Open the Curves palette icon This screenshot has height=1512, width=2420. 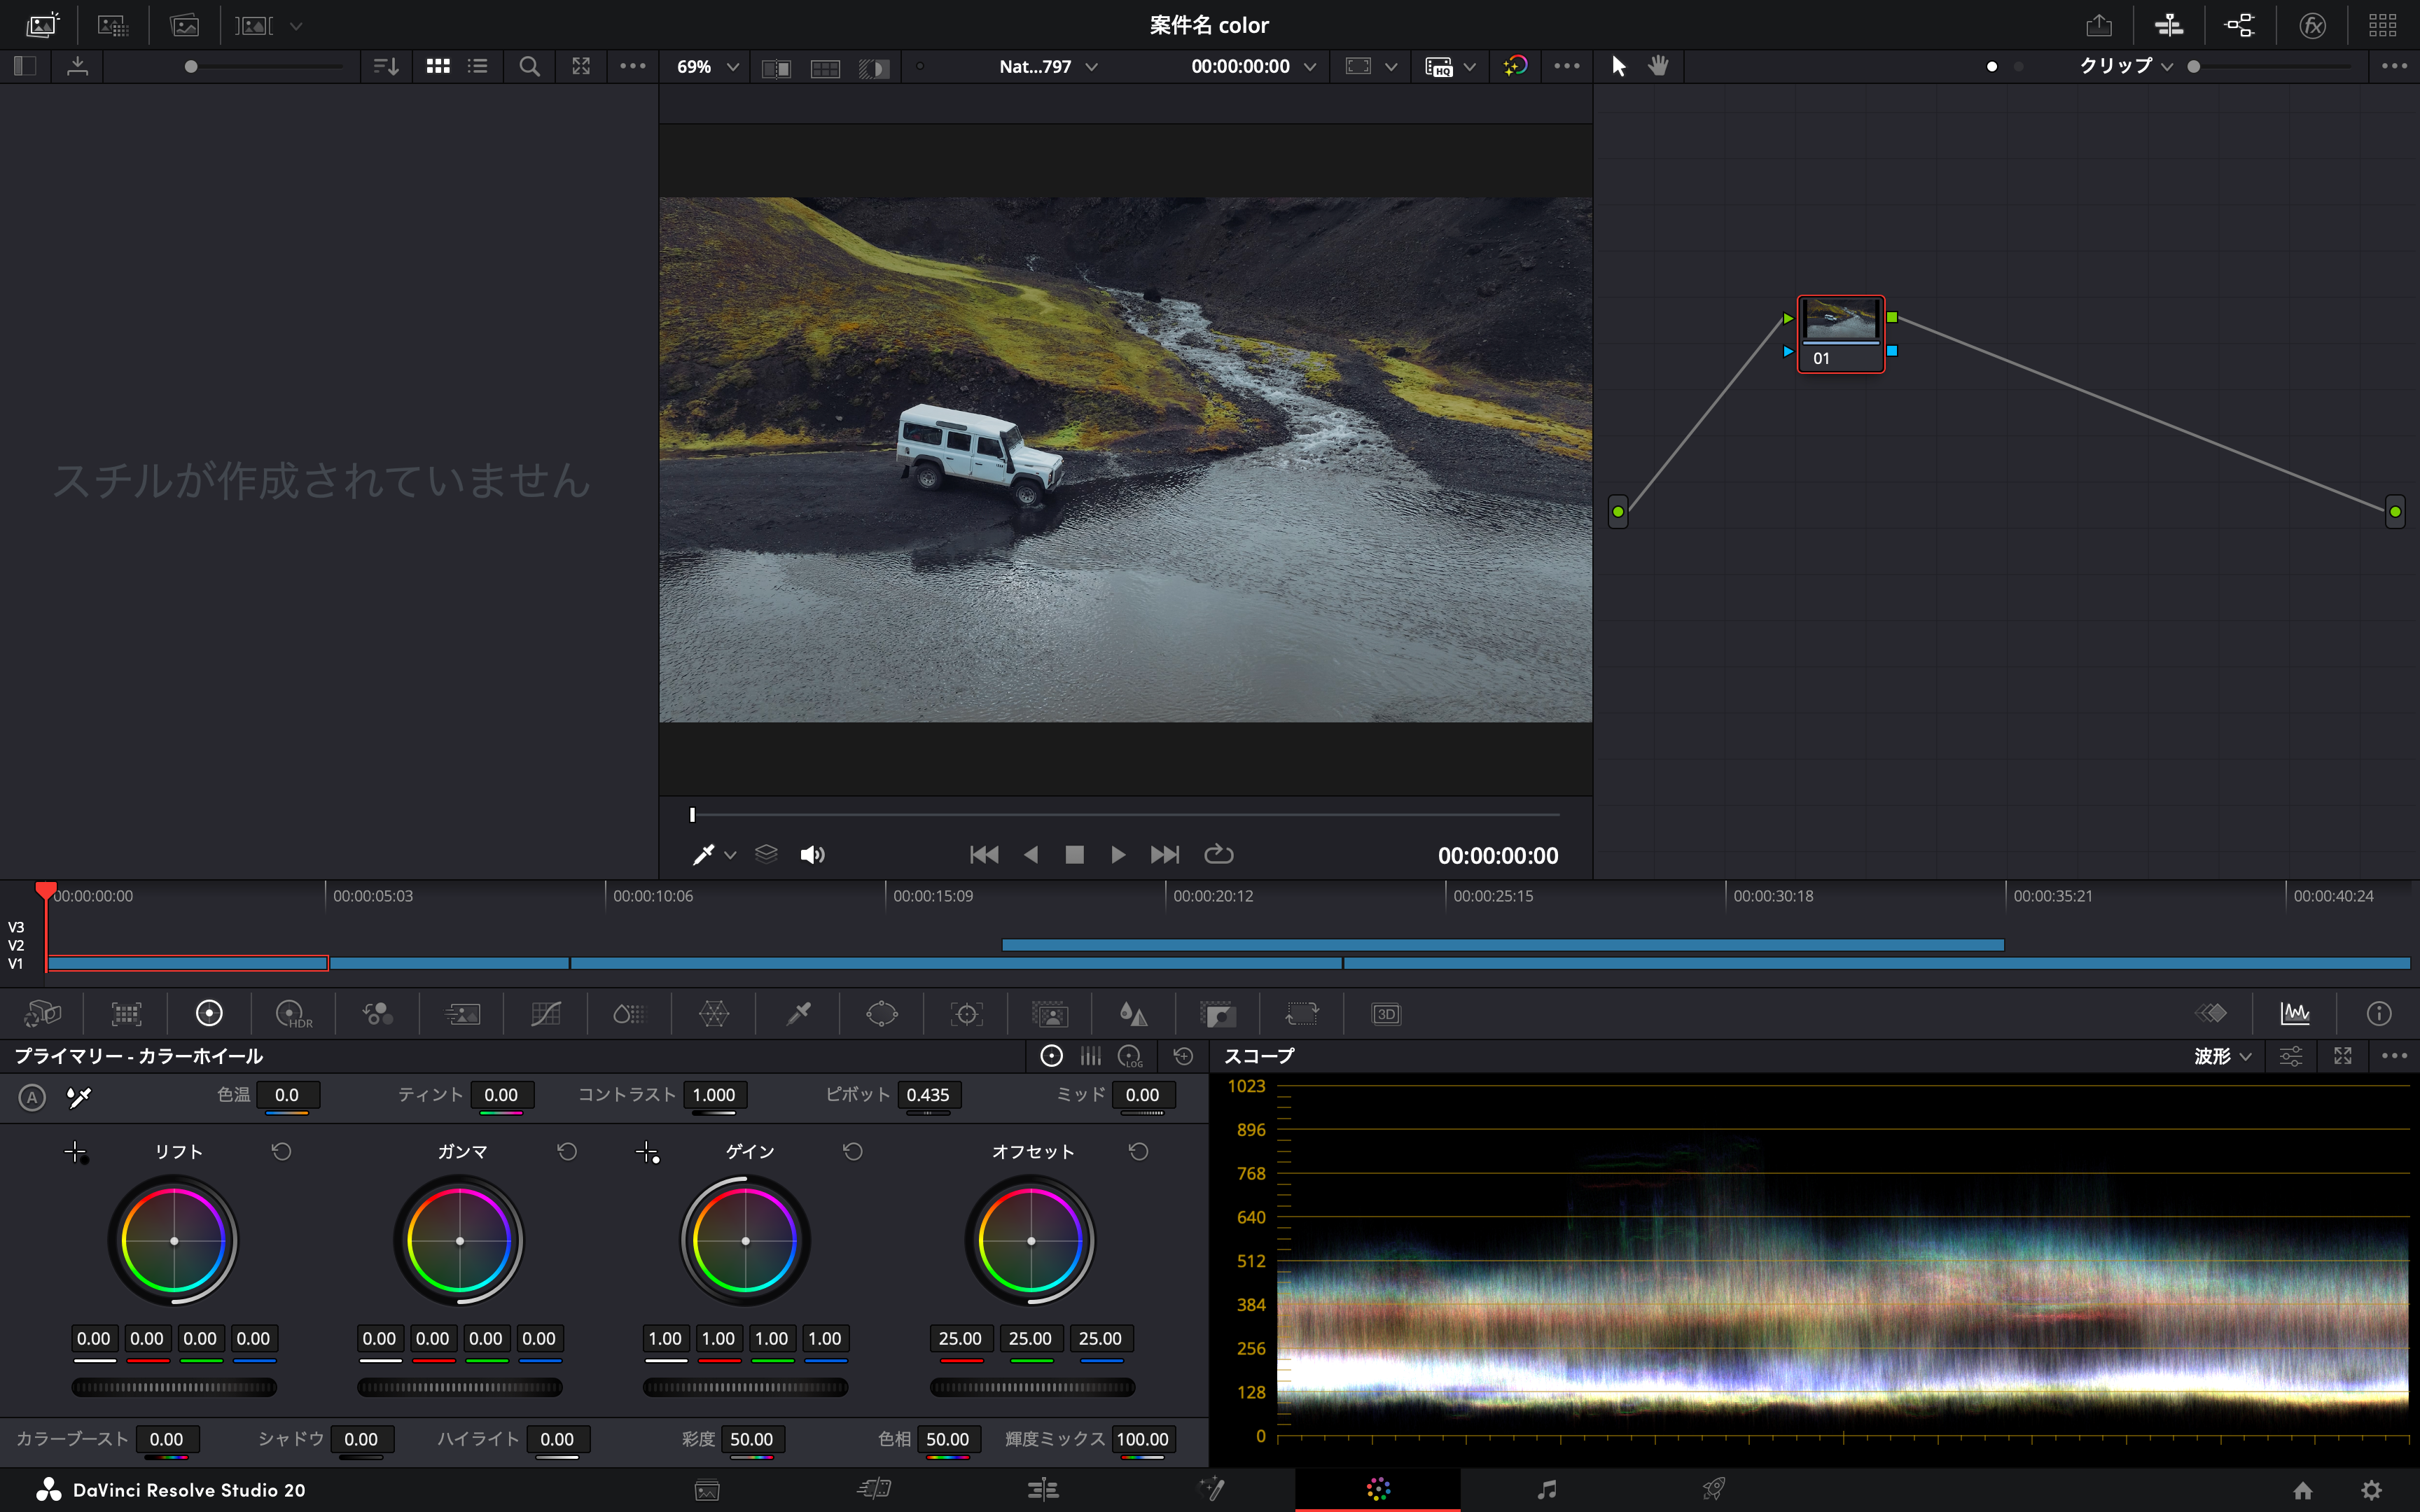click(545, 1014)
